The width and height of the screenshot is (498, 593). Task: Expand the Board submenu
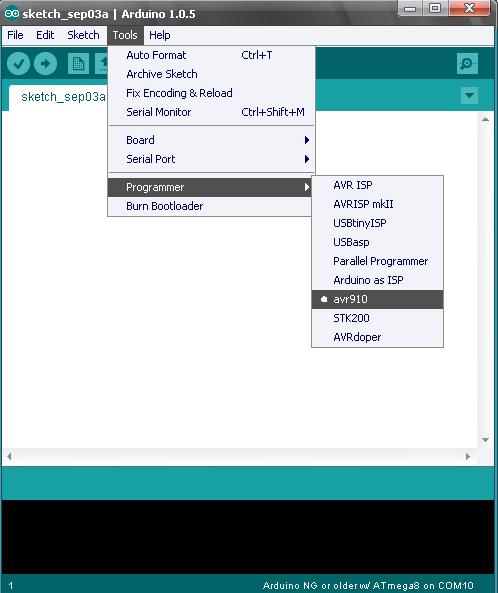coord(211,140)
